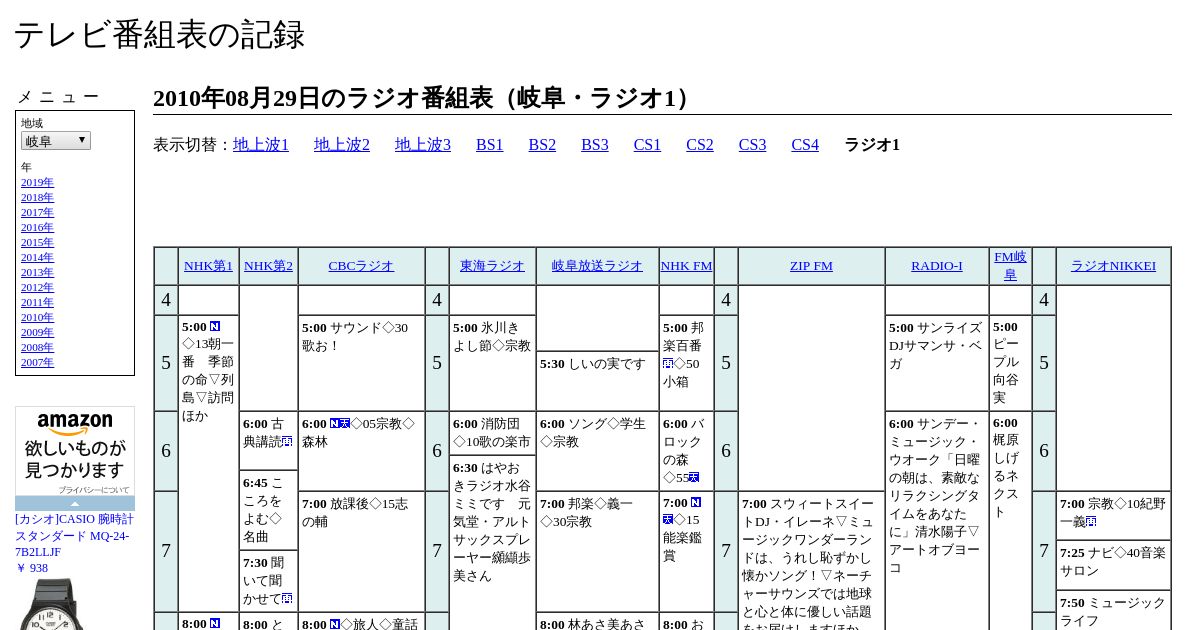This screenshot has height=630, width=1200.
Task: Click the 再 rerun icon at ラジオNIKKEI 7:00
Action: (x=1091, y=522)
